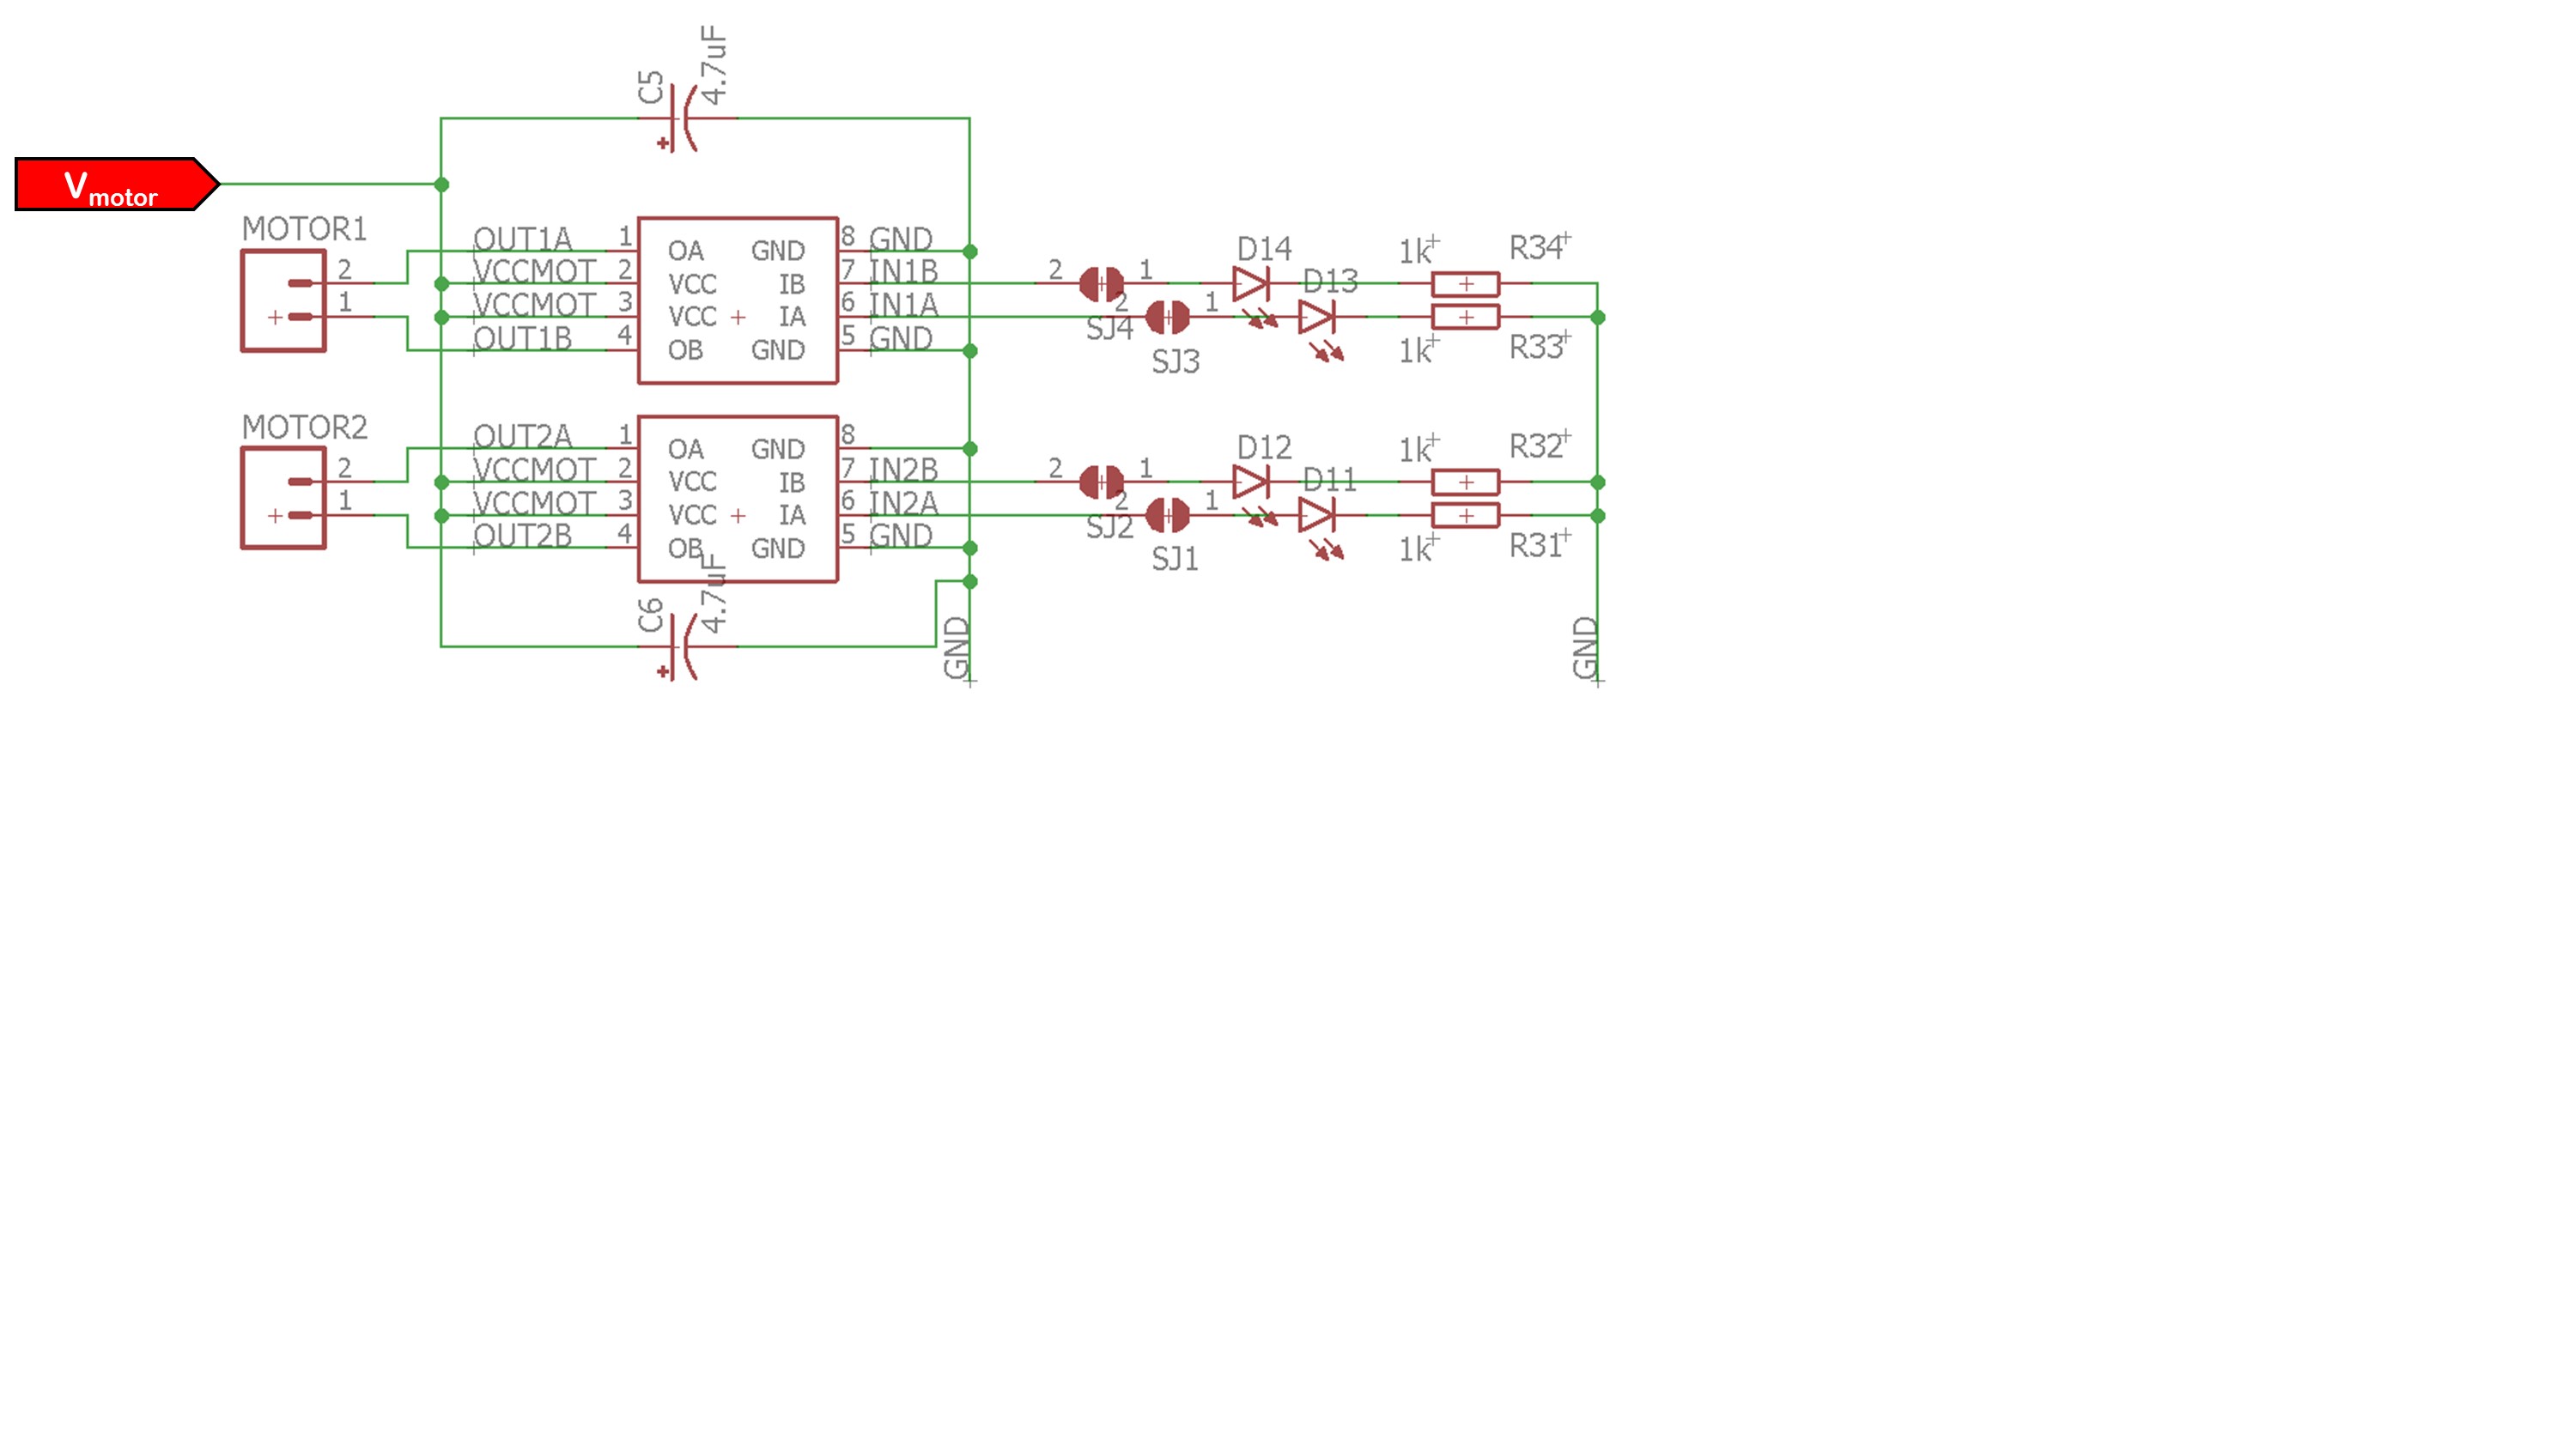The height and width of the screenshot is (1449, 2576).
Task: Select resistor R33 symbol
Action: (x=1466, y=318)
